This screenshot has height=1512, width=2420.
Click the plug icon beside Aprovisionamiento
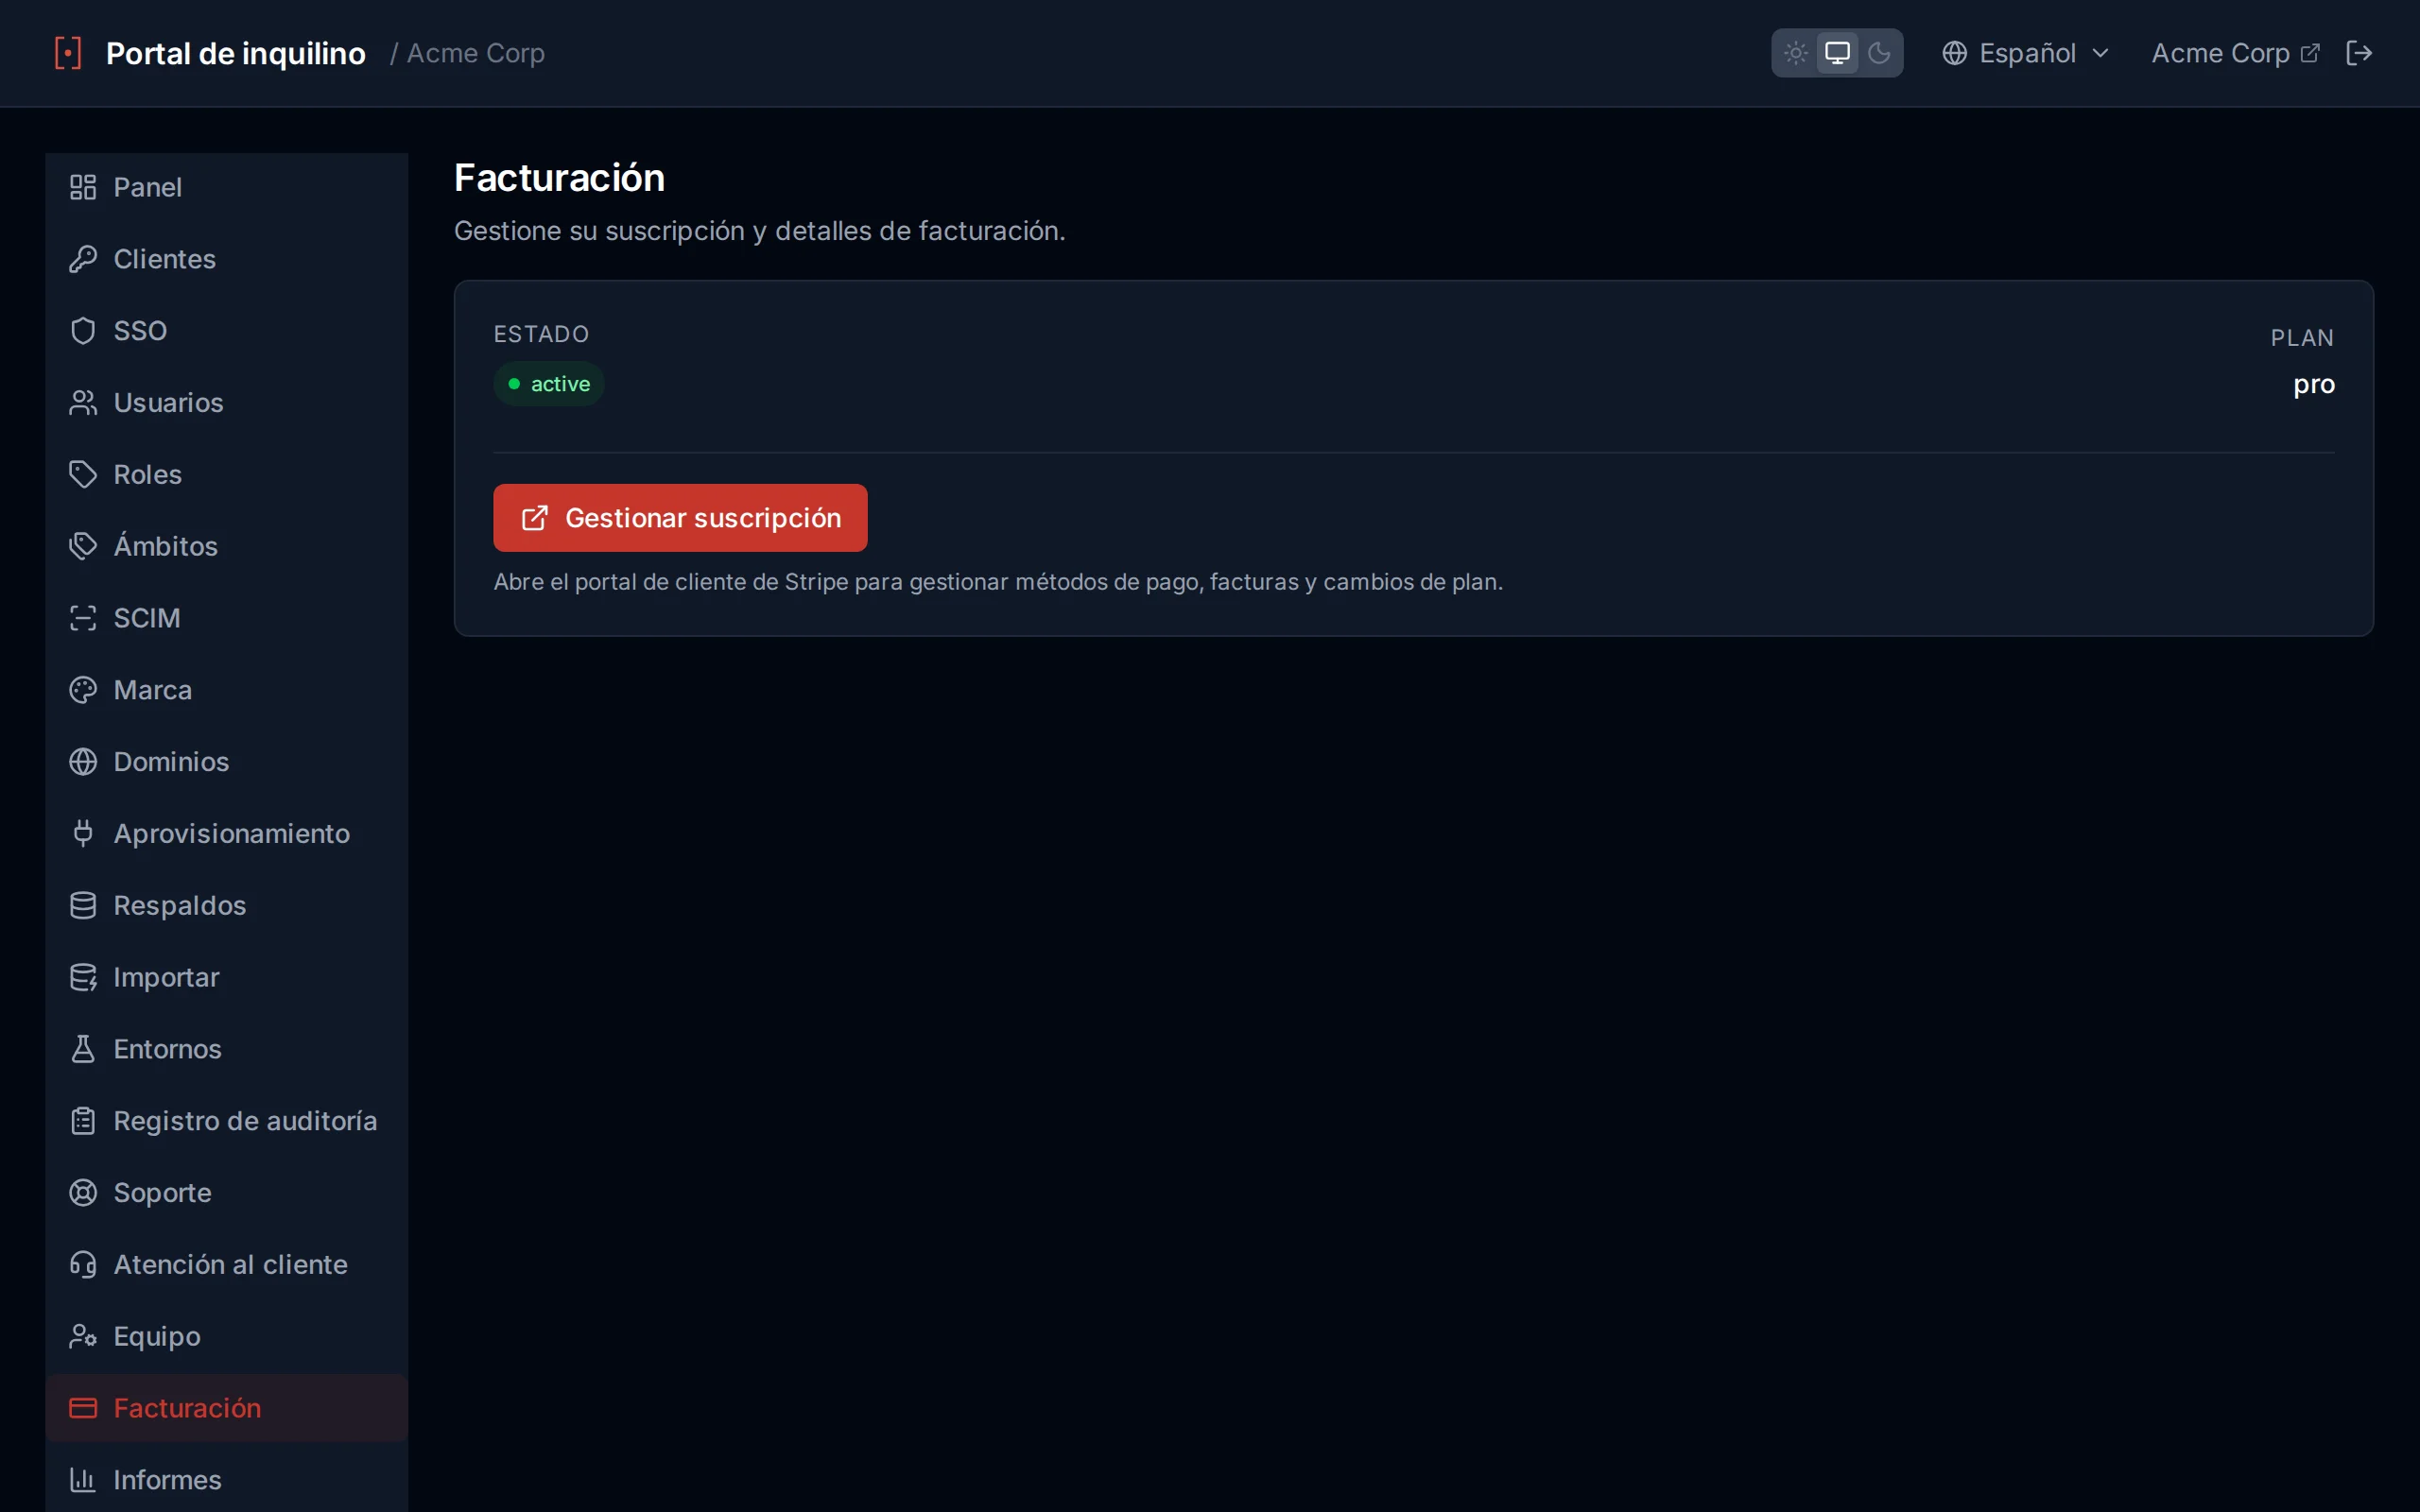(x=83, y=833)
